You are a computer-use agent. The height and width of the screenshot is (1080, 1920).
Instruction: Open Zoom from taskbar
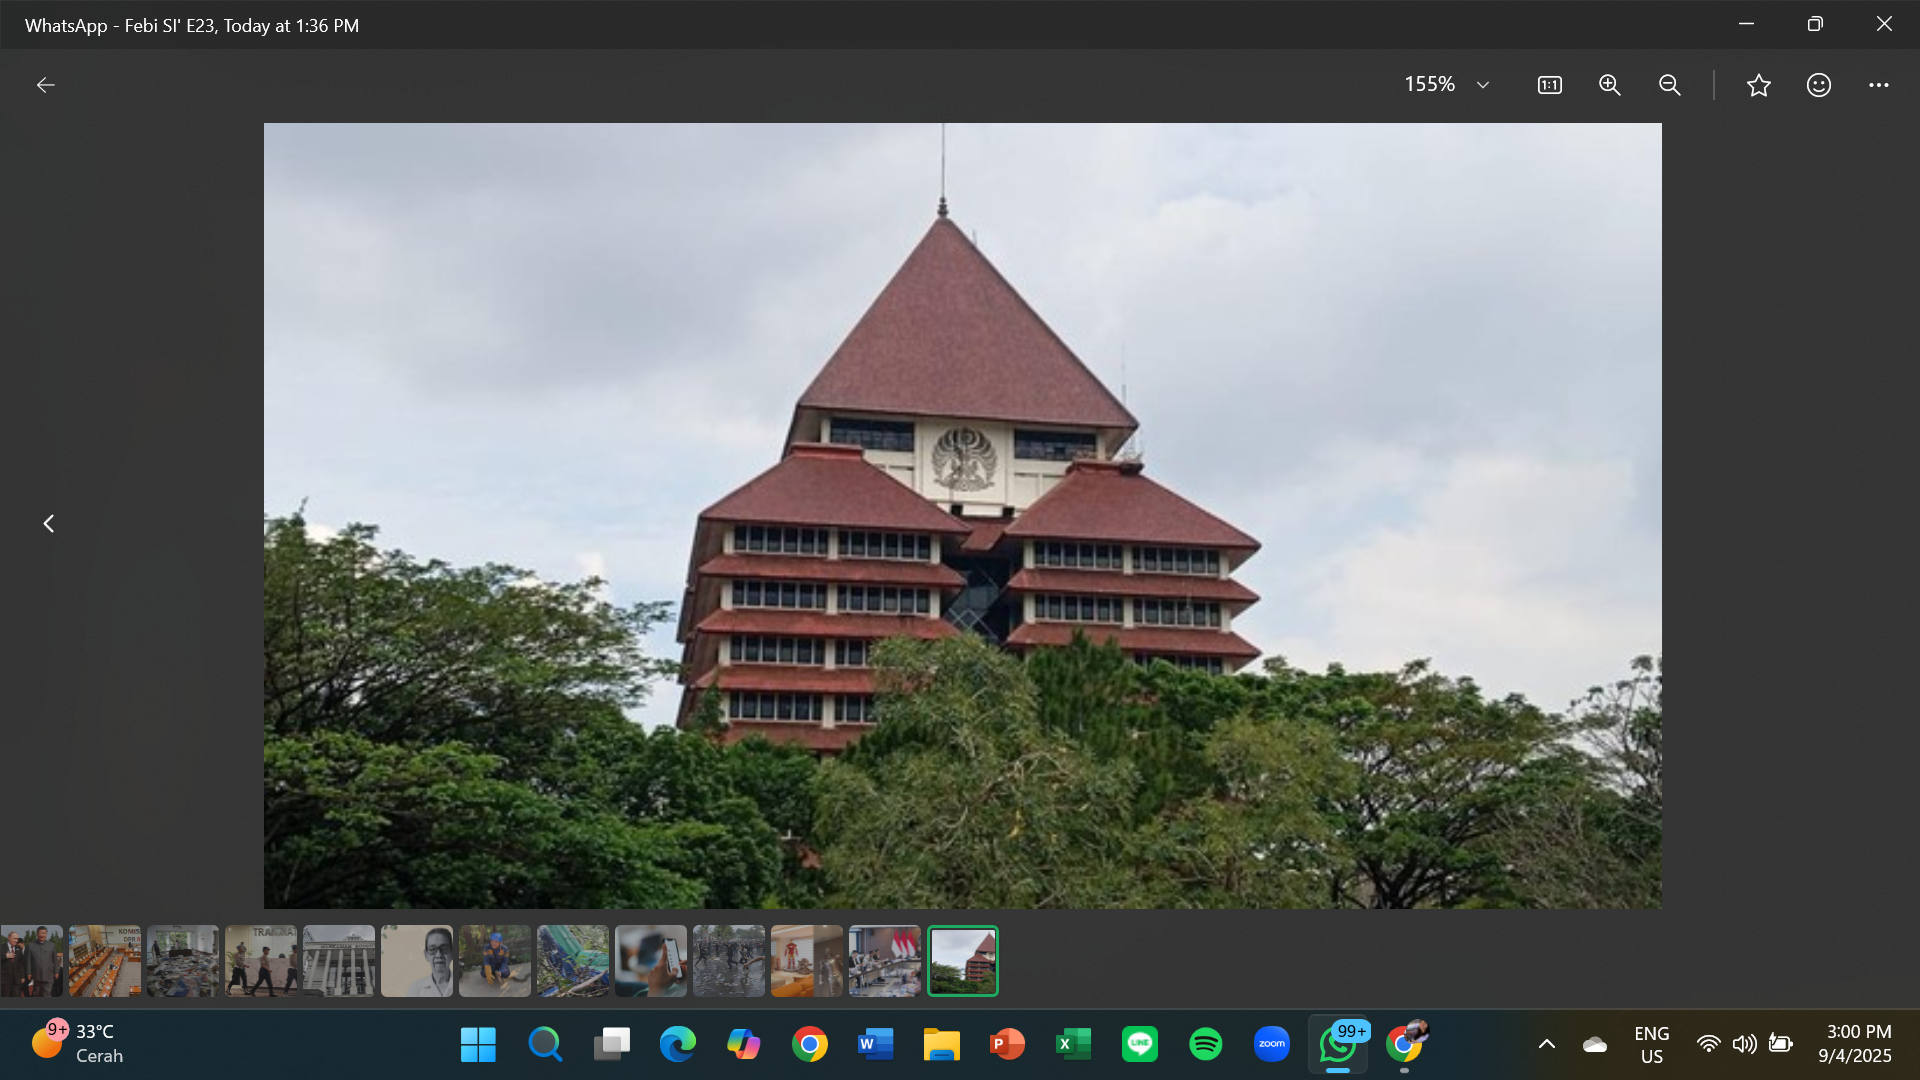pyautogui.click(x=1271, y=1044)
